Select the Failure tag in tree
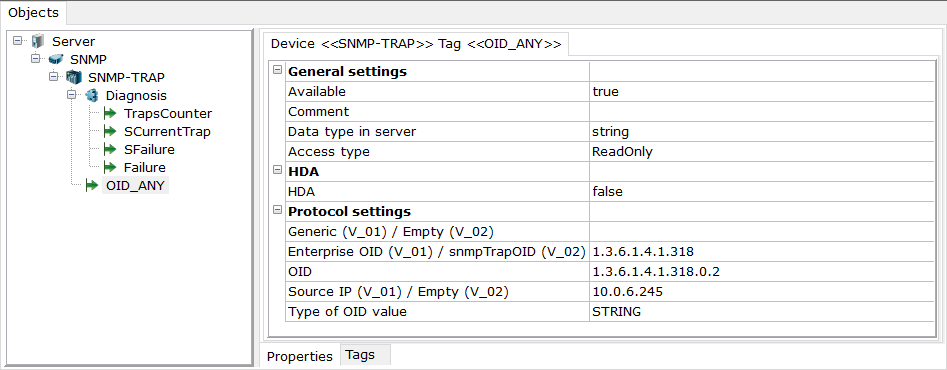Viewport: 947px width, 370px height. [x=144, y=167]
